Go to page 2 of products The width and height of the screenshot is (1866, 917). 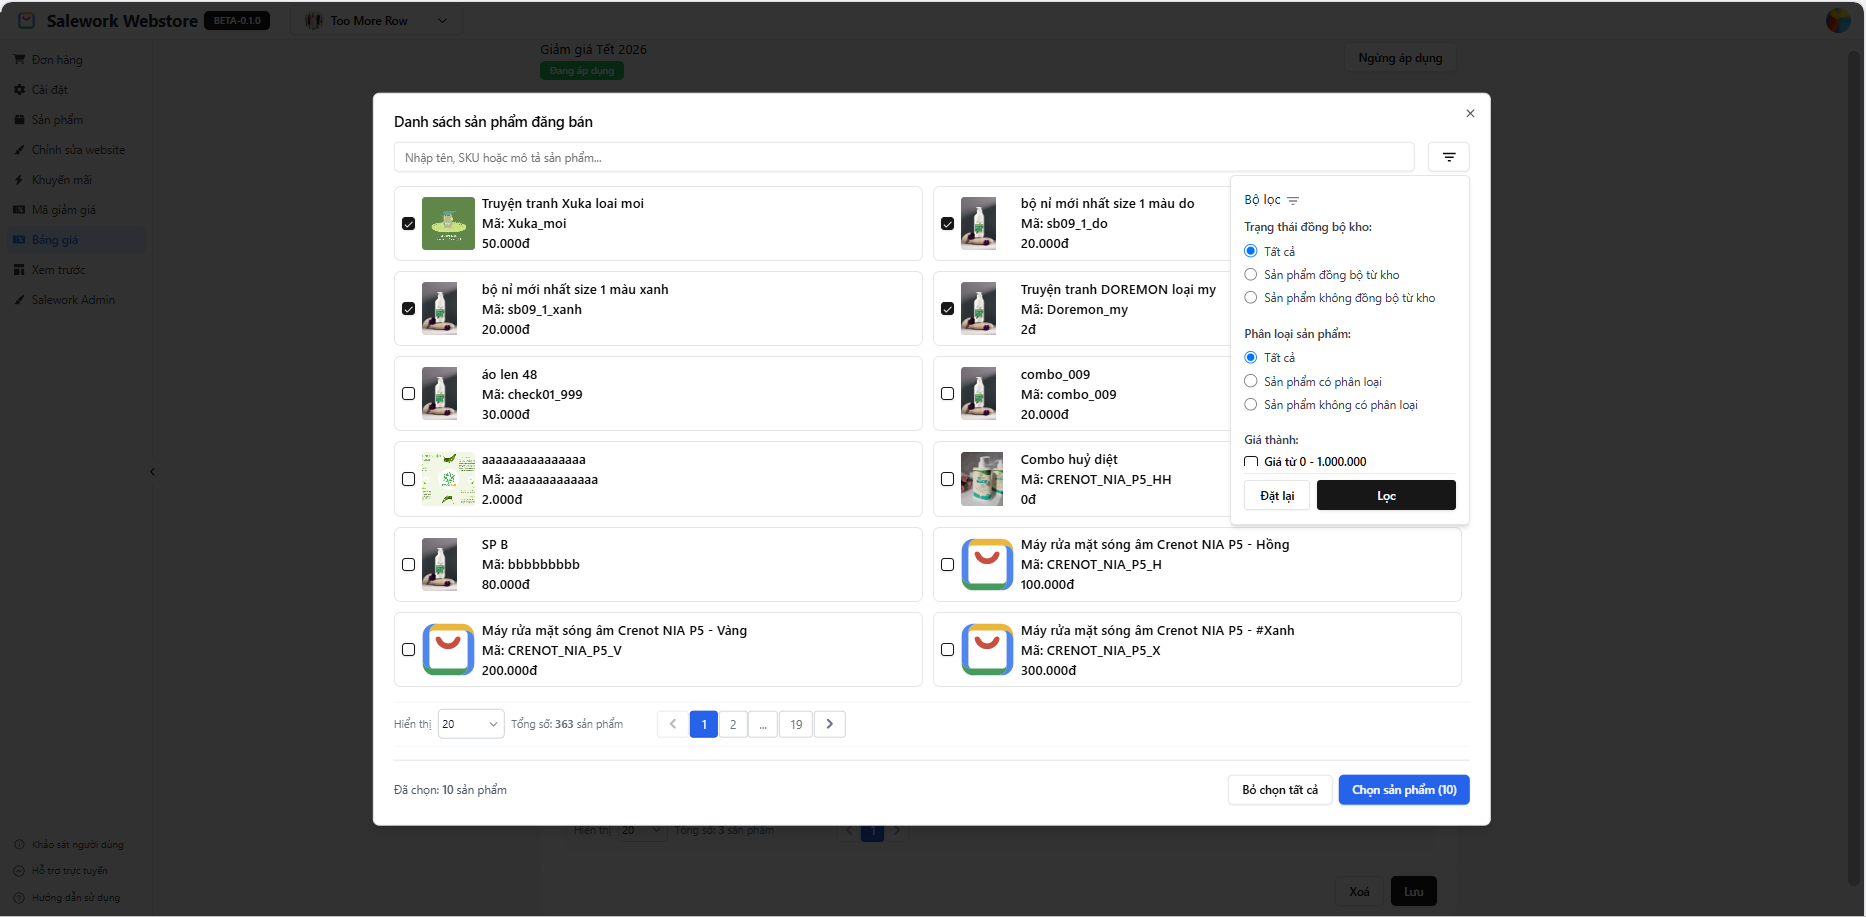[733, 724]
